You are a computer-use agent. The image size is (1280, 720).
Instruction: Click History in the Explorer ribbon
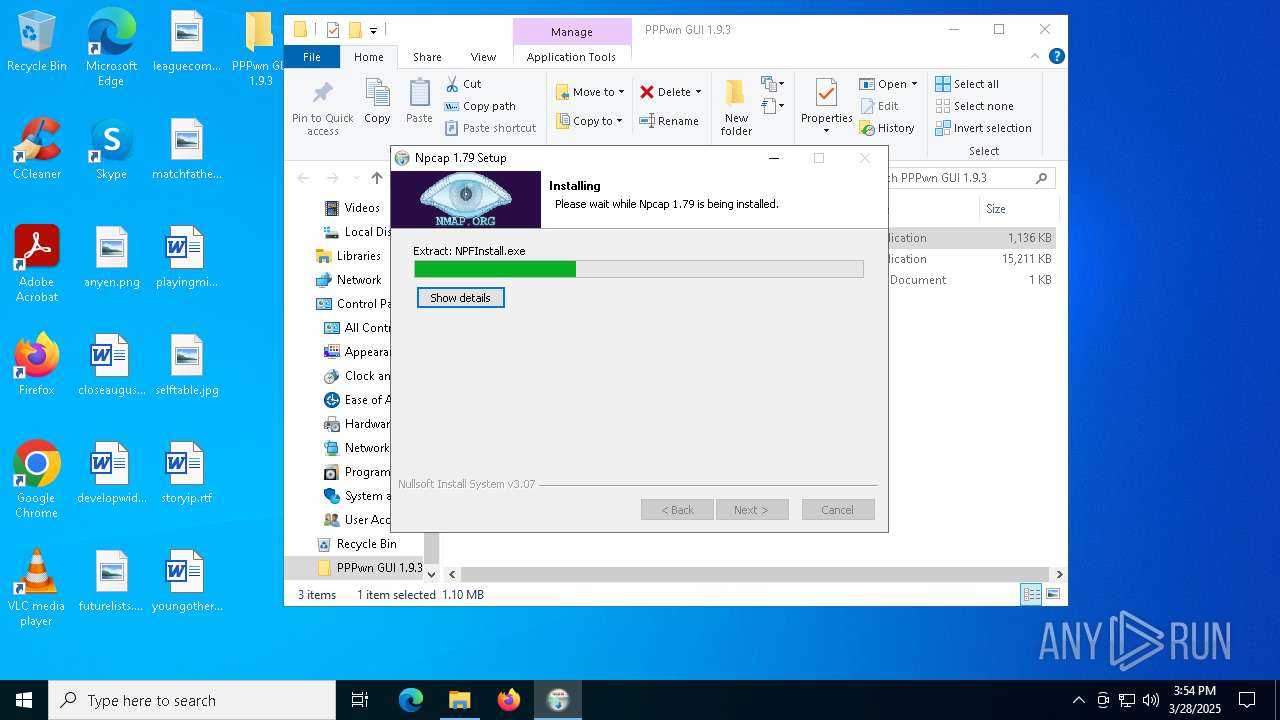887,128
